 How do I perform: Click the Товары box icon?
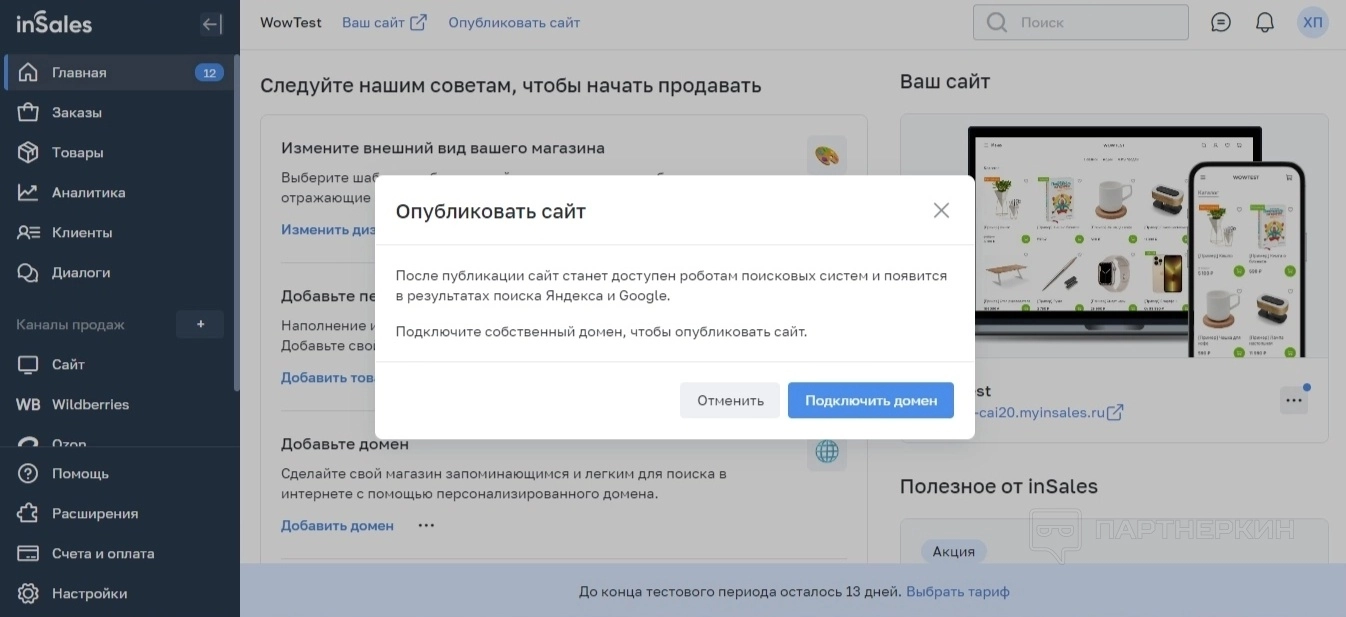28,152
